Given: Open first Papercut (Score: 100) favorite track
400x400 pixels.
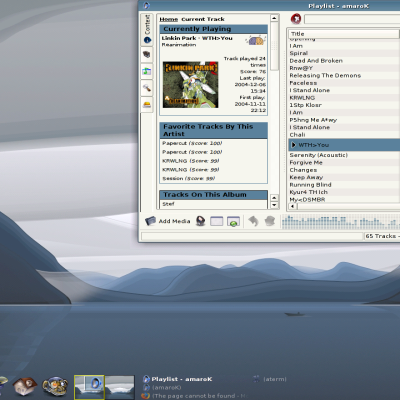Looking at the screenshot, I should [x=192, y=143].
